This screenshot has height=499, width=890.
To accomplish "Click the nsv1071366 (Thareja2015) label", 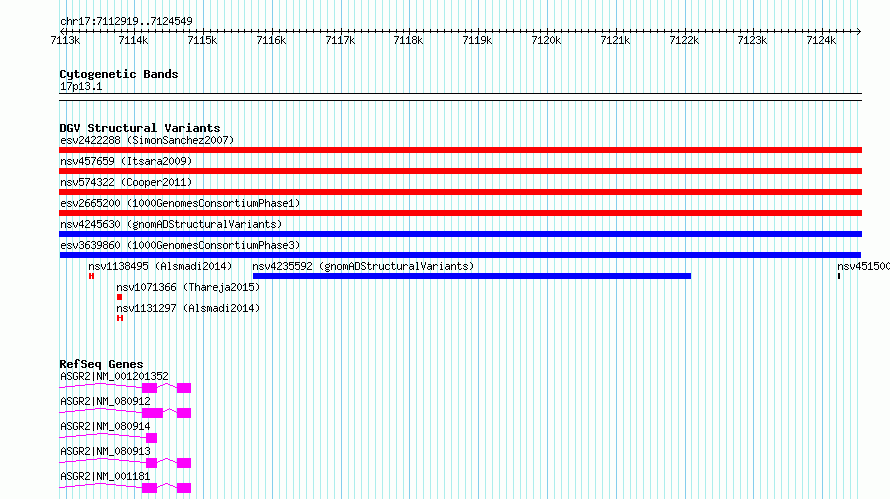I will click(x=188, y=287).
